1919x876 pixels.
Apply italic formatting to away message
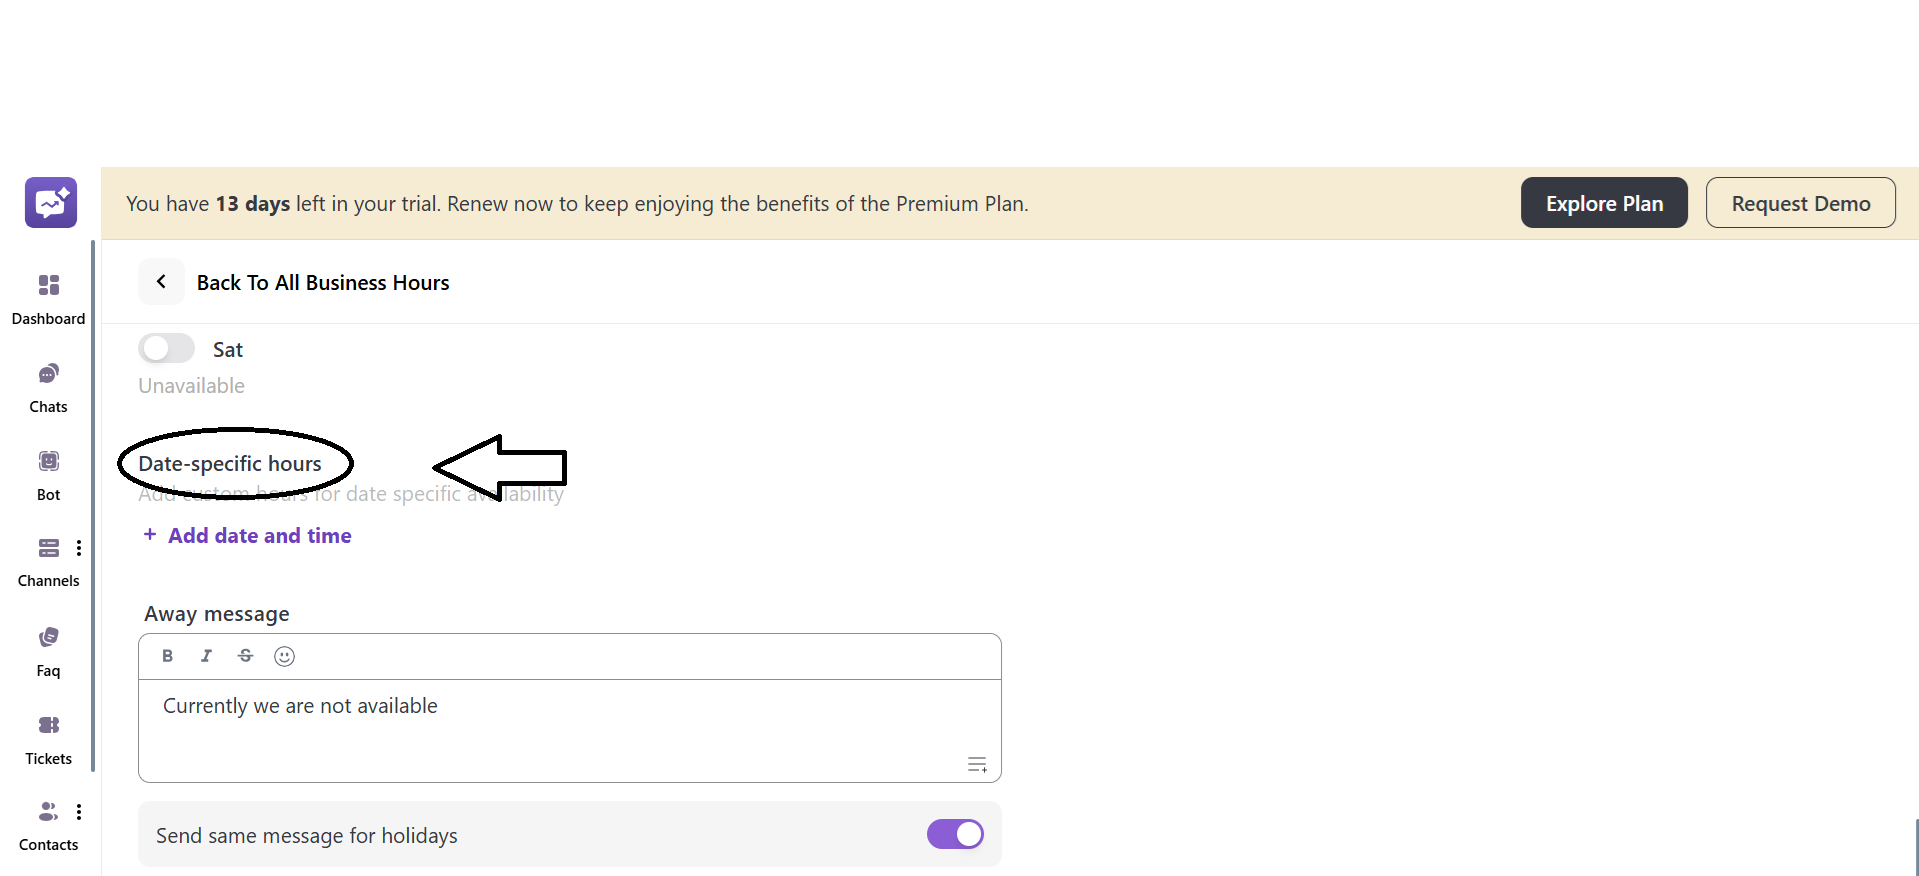point(206,656)
